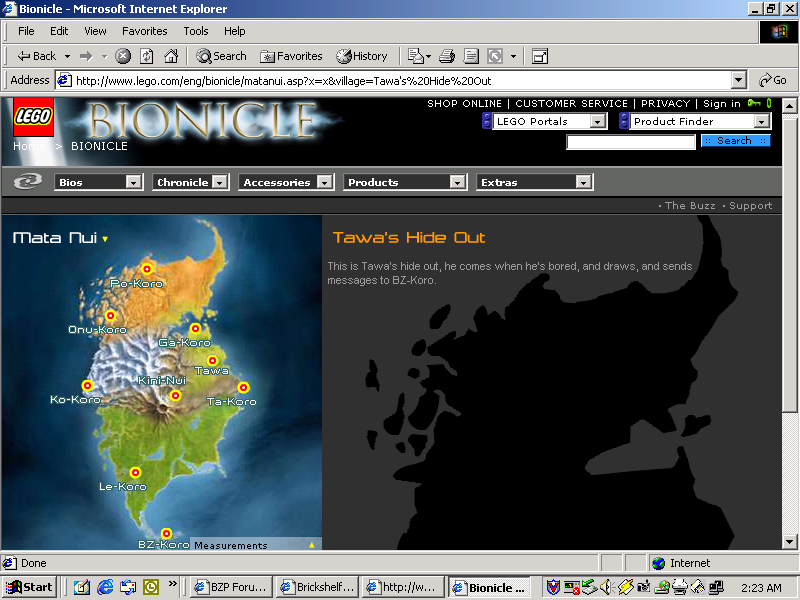The image size is (800, 600).
Task: Click the address bar URL field
Action: point(393,81)
